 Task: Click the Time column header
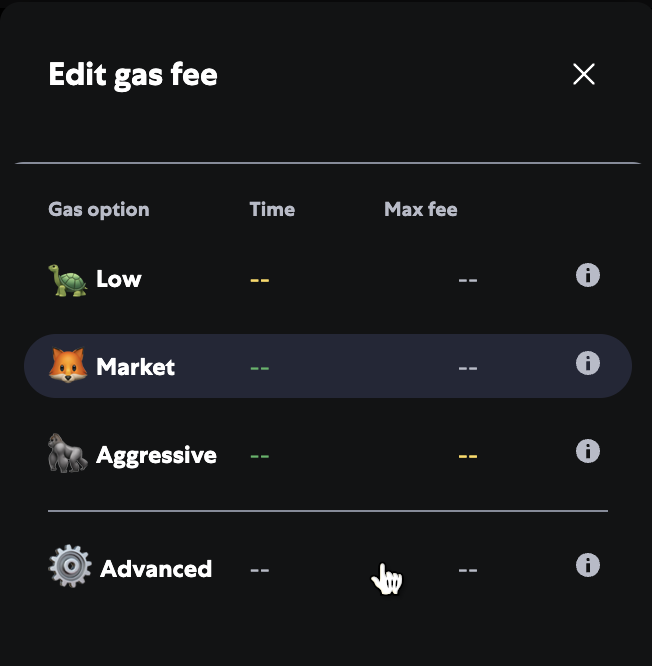pyautogui.click(x=272, y=209)
